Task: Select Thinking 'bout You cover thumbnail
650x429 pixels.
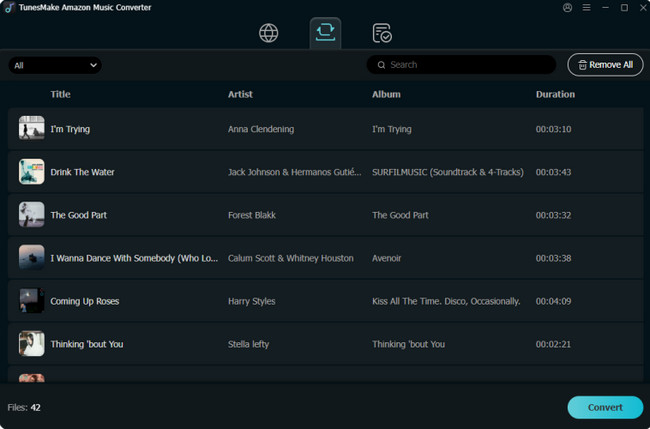Action: (32, 343)
